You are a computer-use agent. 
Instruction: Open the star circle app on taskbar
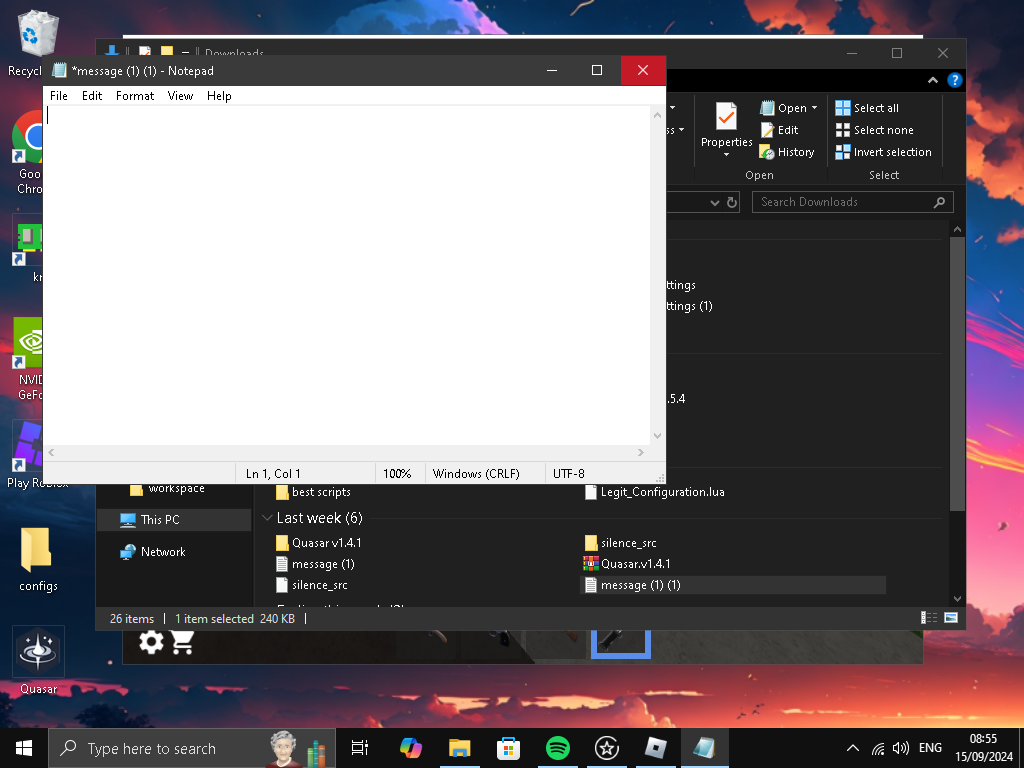point(607,748)
